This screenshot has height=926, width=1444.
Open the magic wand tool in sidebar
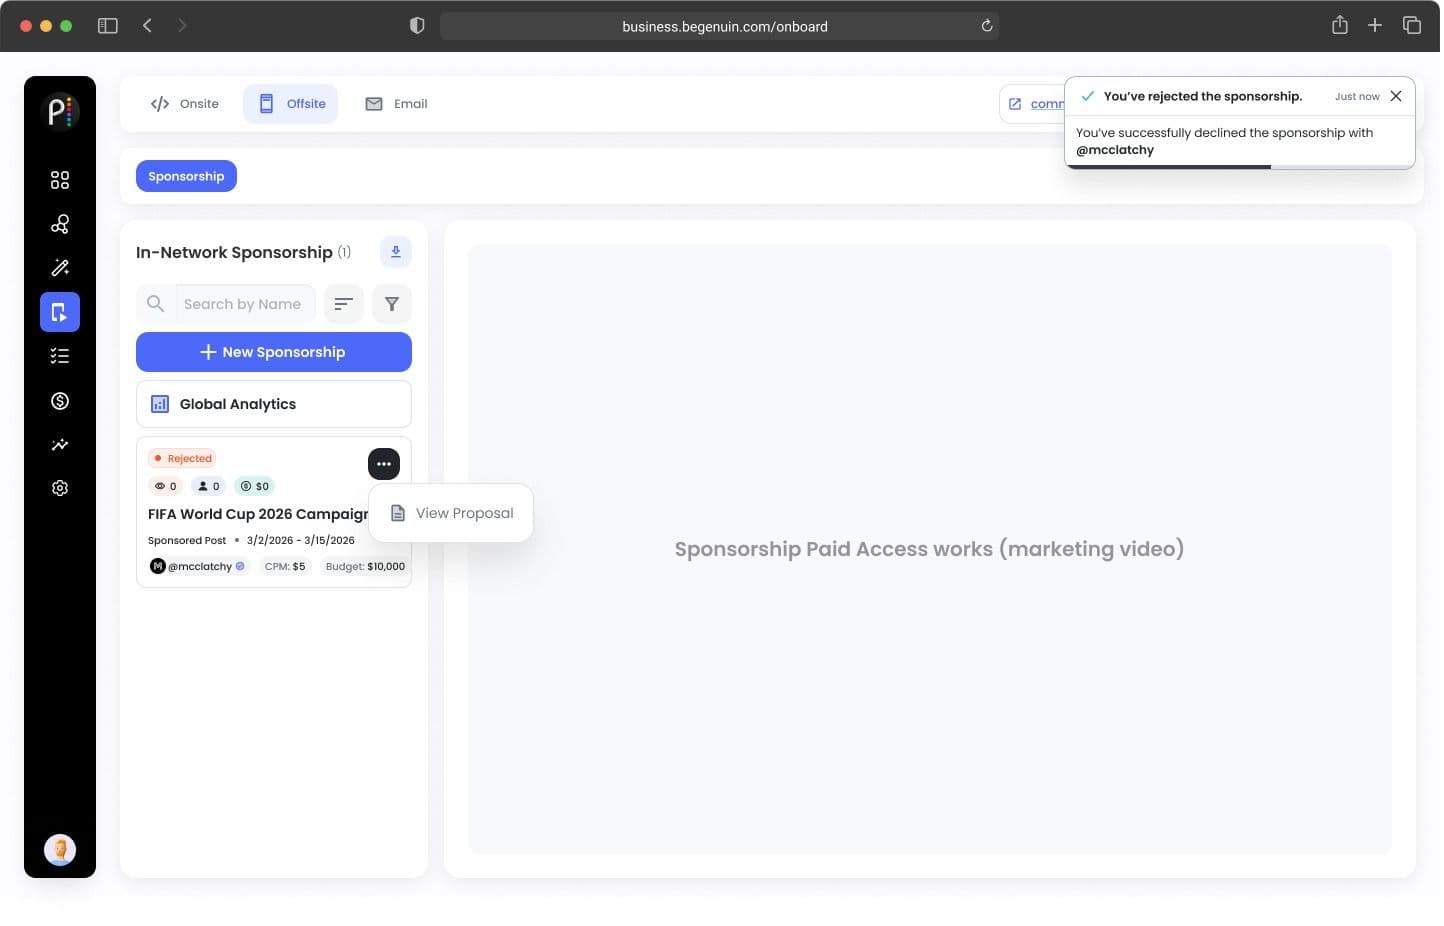click(x=60, y=268)
